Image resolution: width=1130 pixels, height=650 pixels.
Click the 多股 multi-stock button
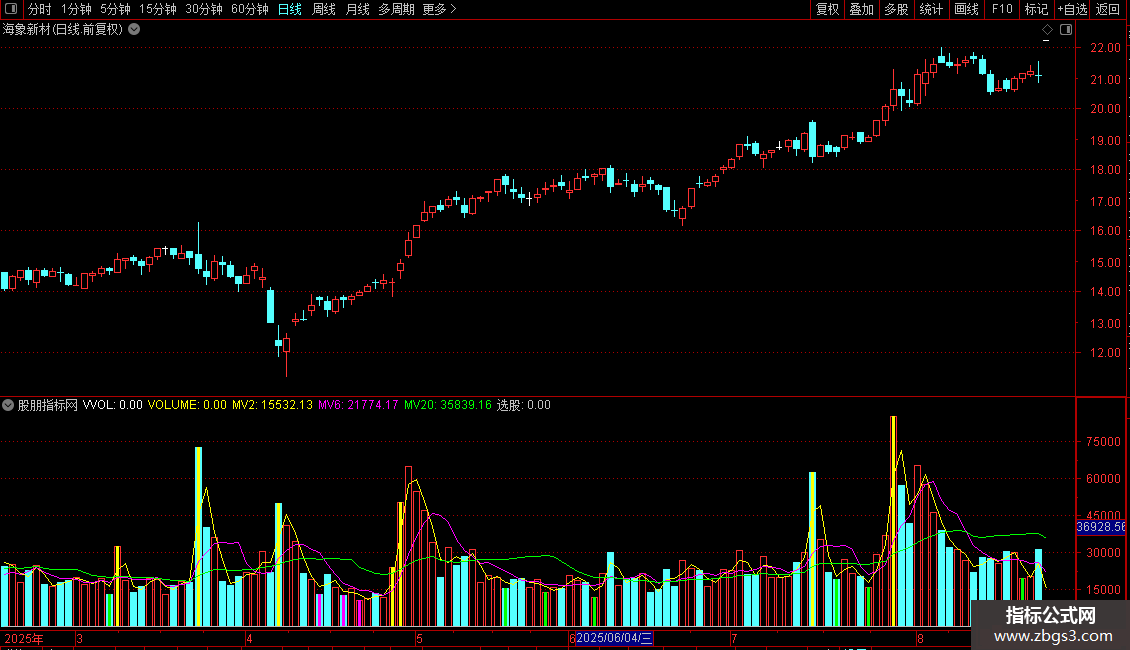(896, 9)
